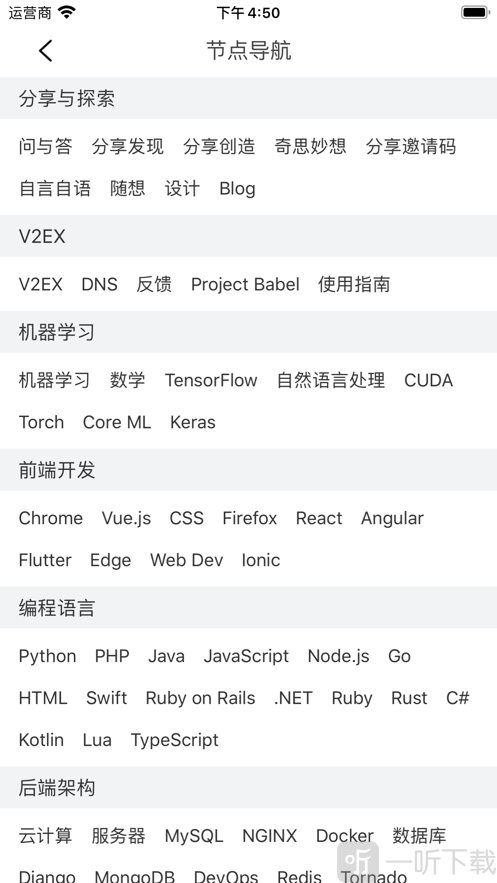
Task: Open the Ruby on Rails node
Action: pyautogui.click(x=200, y=698)
